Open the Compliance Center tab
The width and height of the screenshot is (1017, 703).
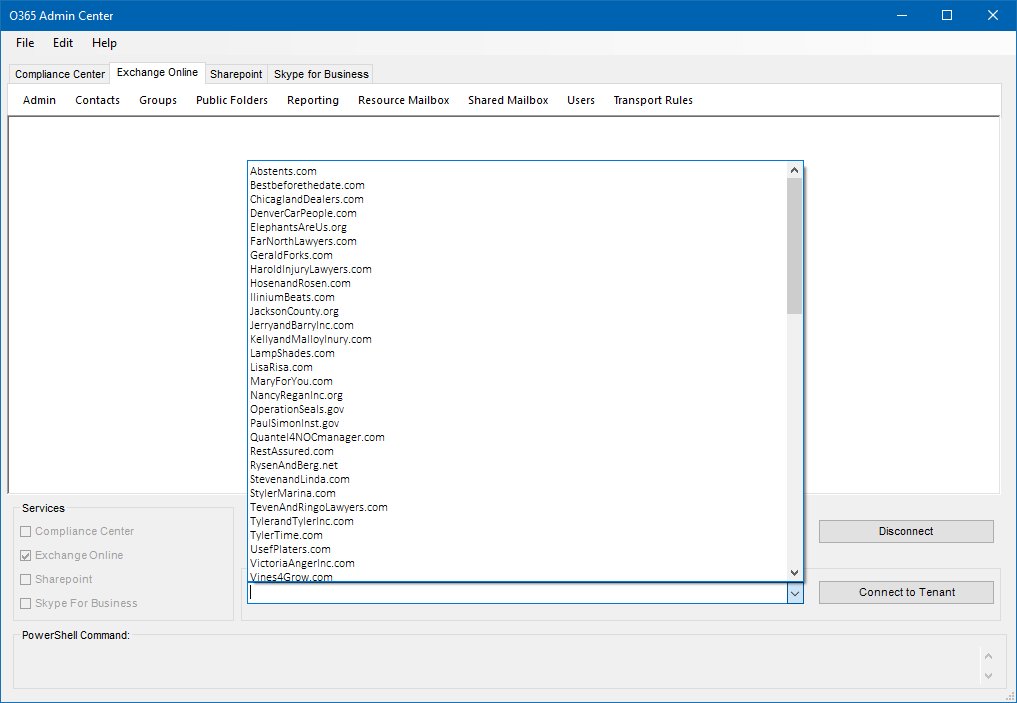(58, 73)
